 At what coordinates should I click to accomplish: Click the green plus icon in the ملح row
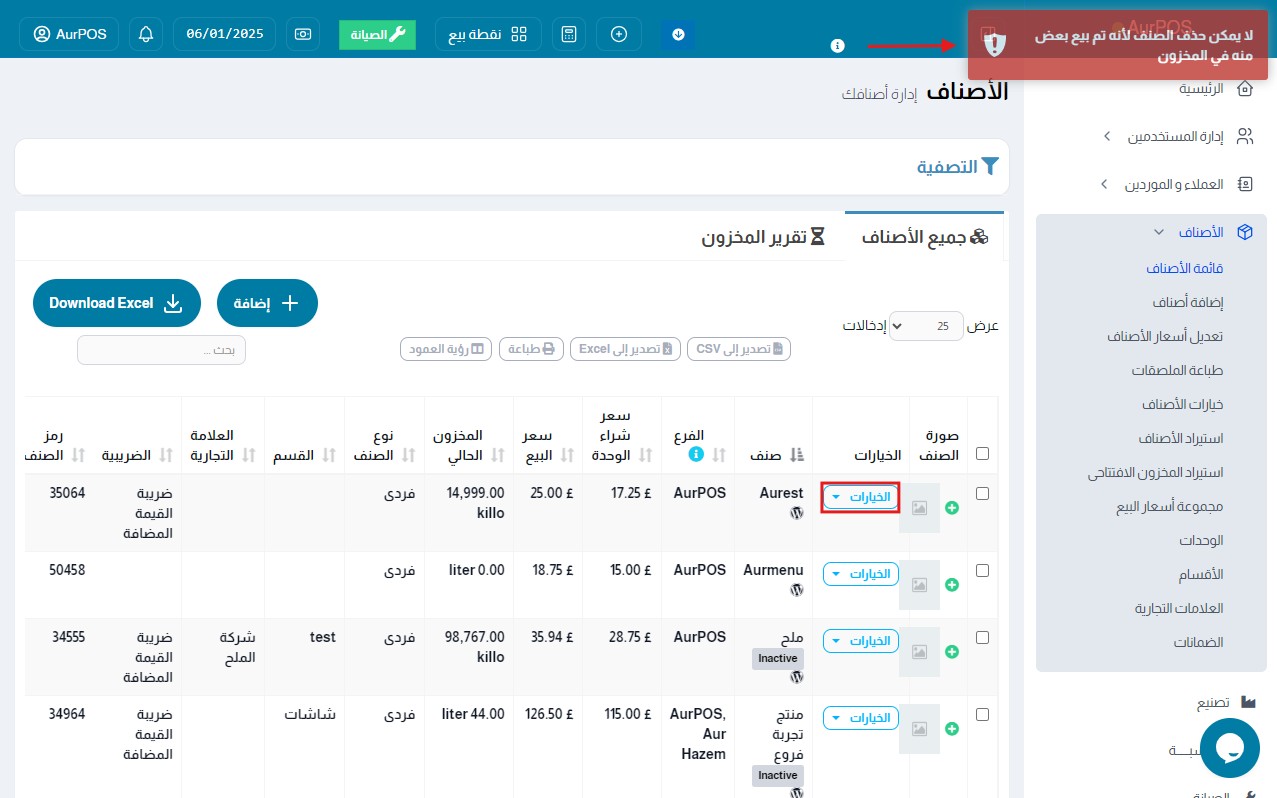coord(952,651)
